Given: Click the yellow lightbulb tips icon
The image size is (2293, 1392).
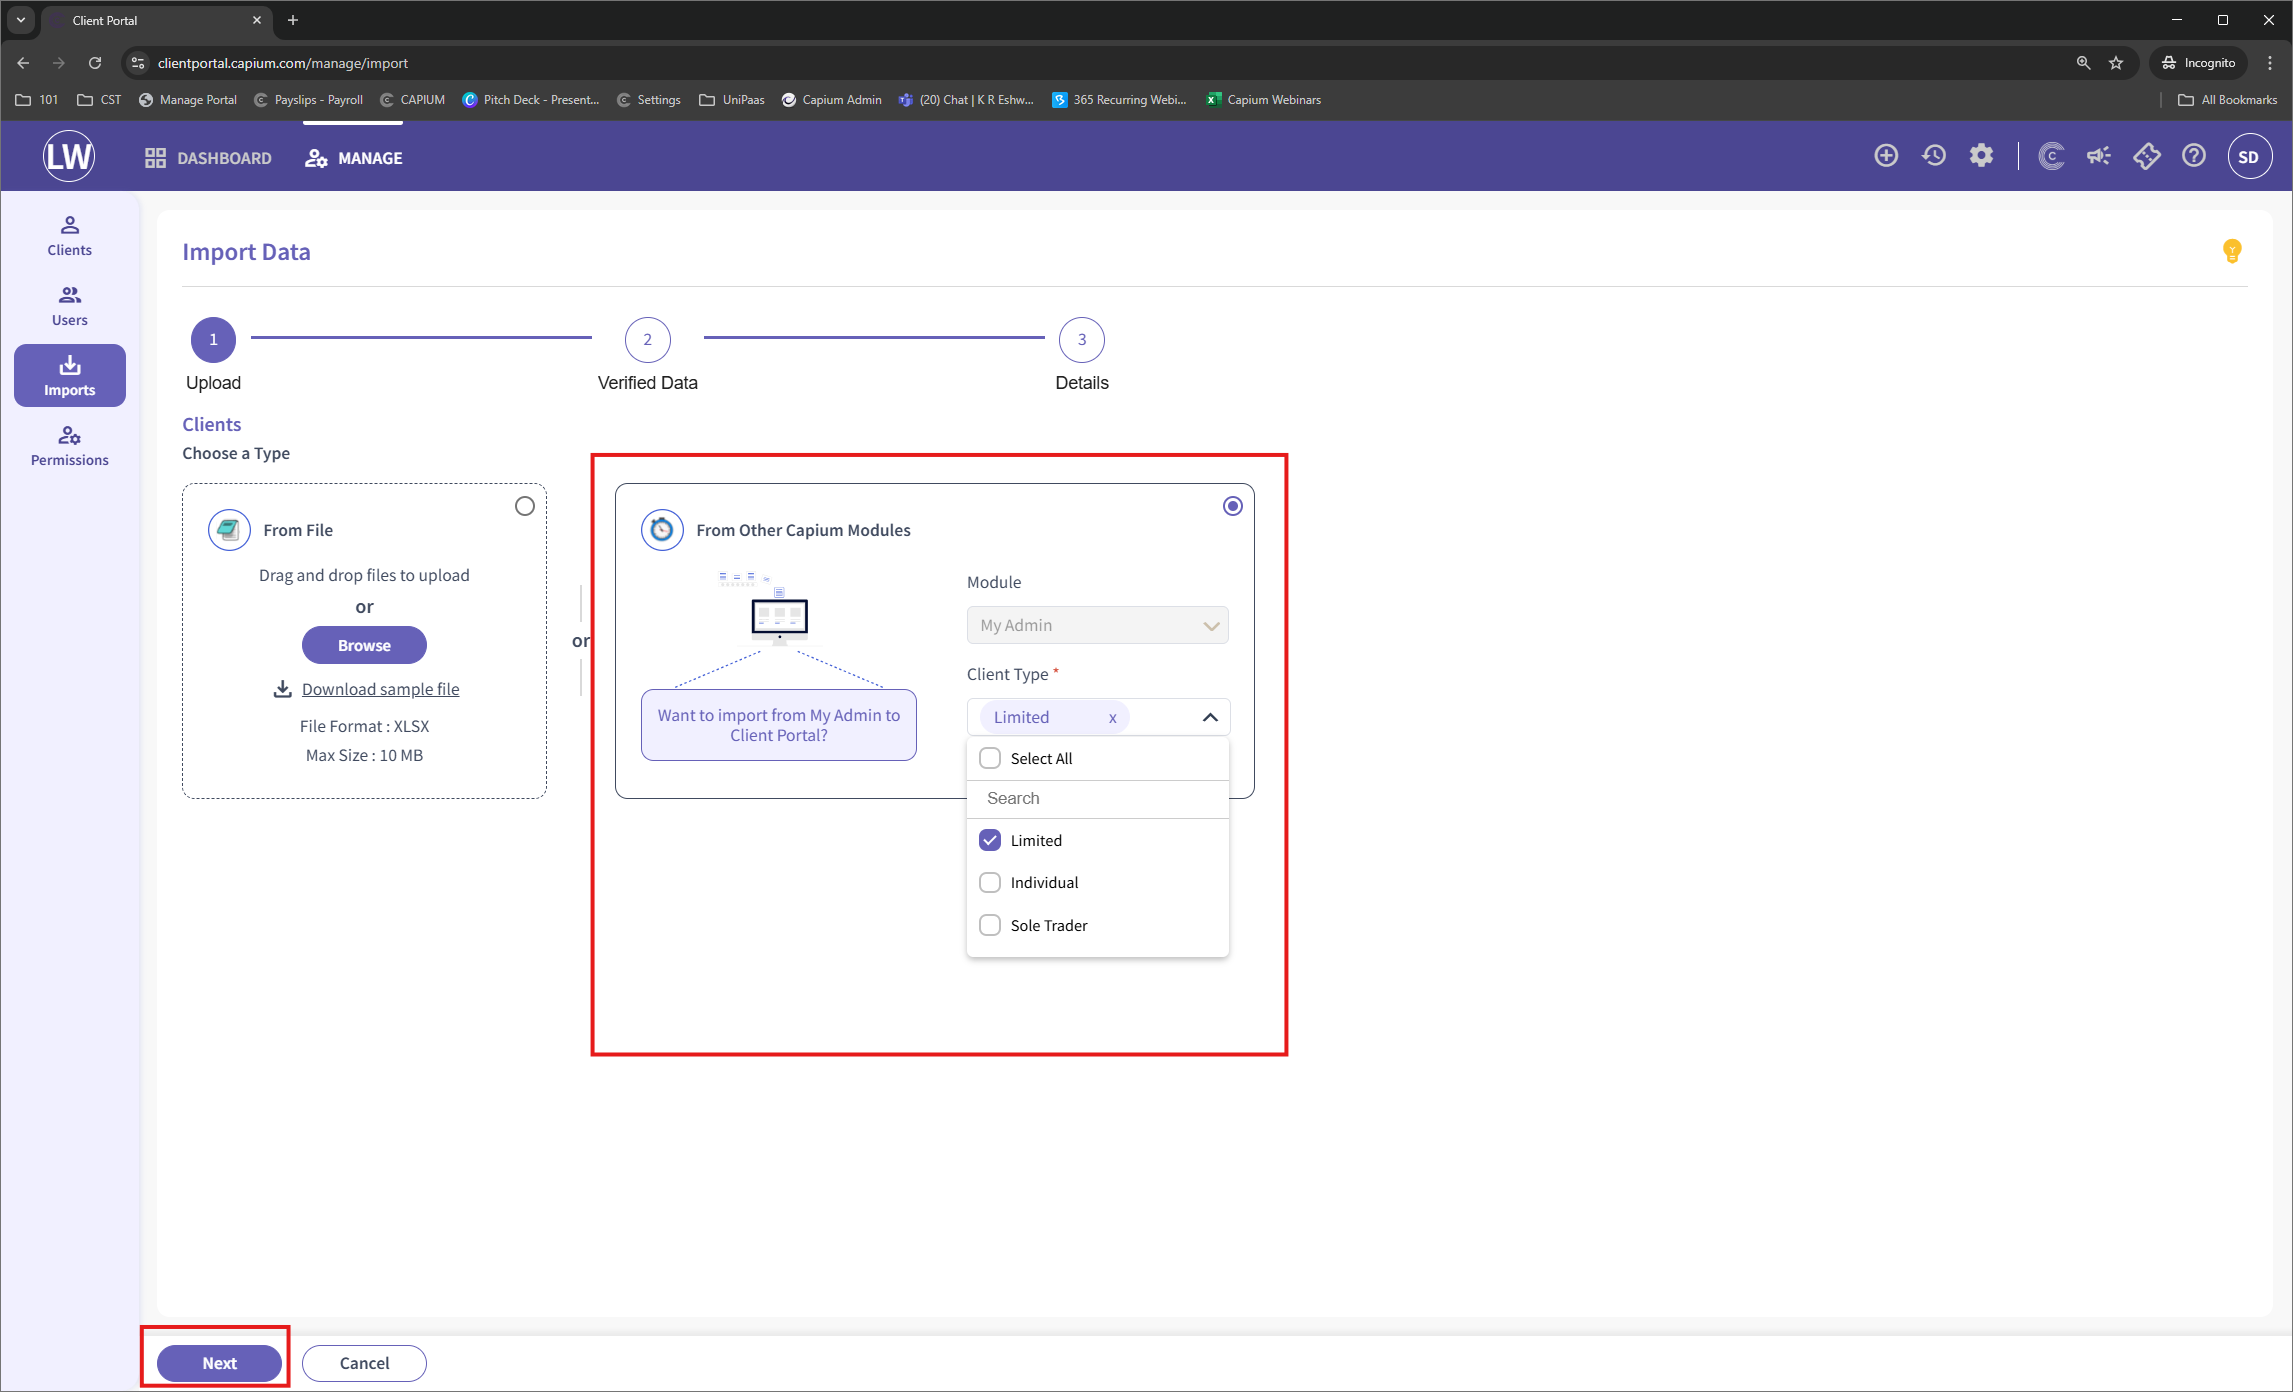Looking at the screenshot, I should tap(2231, 251).
